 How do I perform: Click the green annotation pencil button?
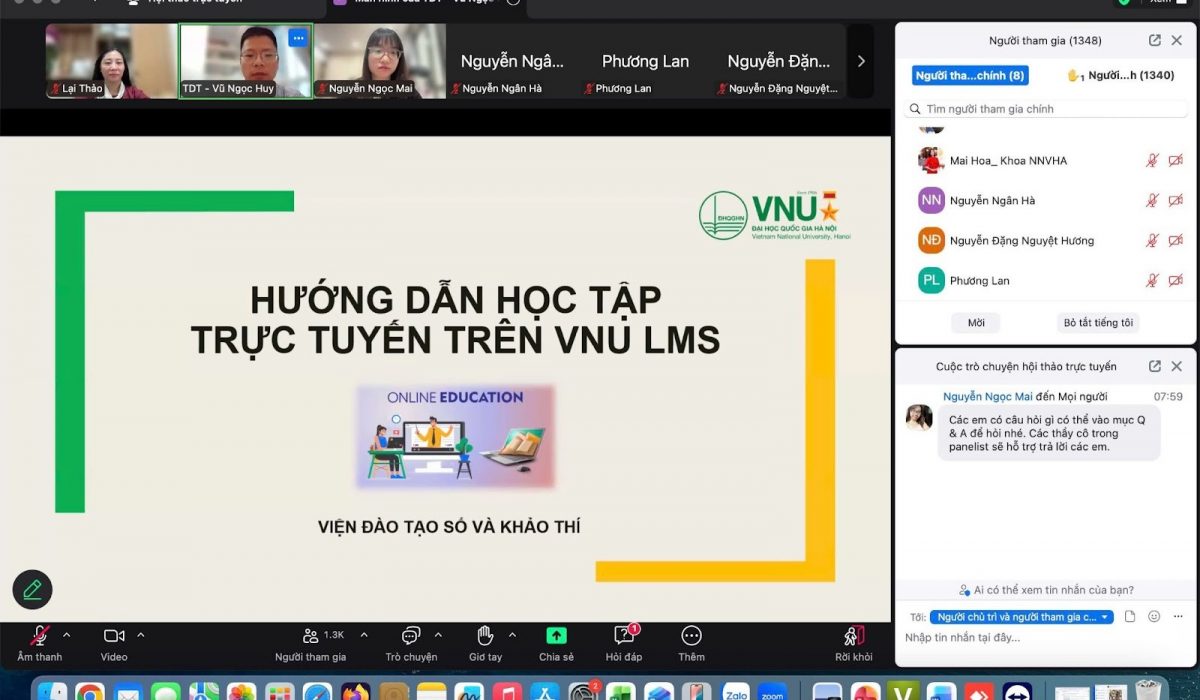(32, 590)
